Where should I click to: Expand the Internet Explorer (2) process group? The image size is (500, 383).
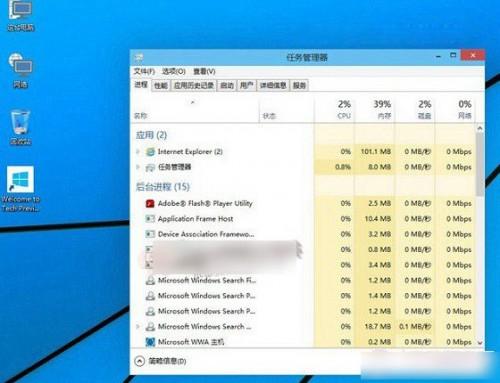point(138,152)
